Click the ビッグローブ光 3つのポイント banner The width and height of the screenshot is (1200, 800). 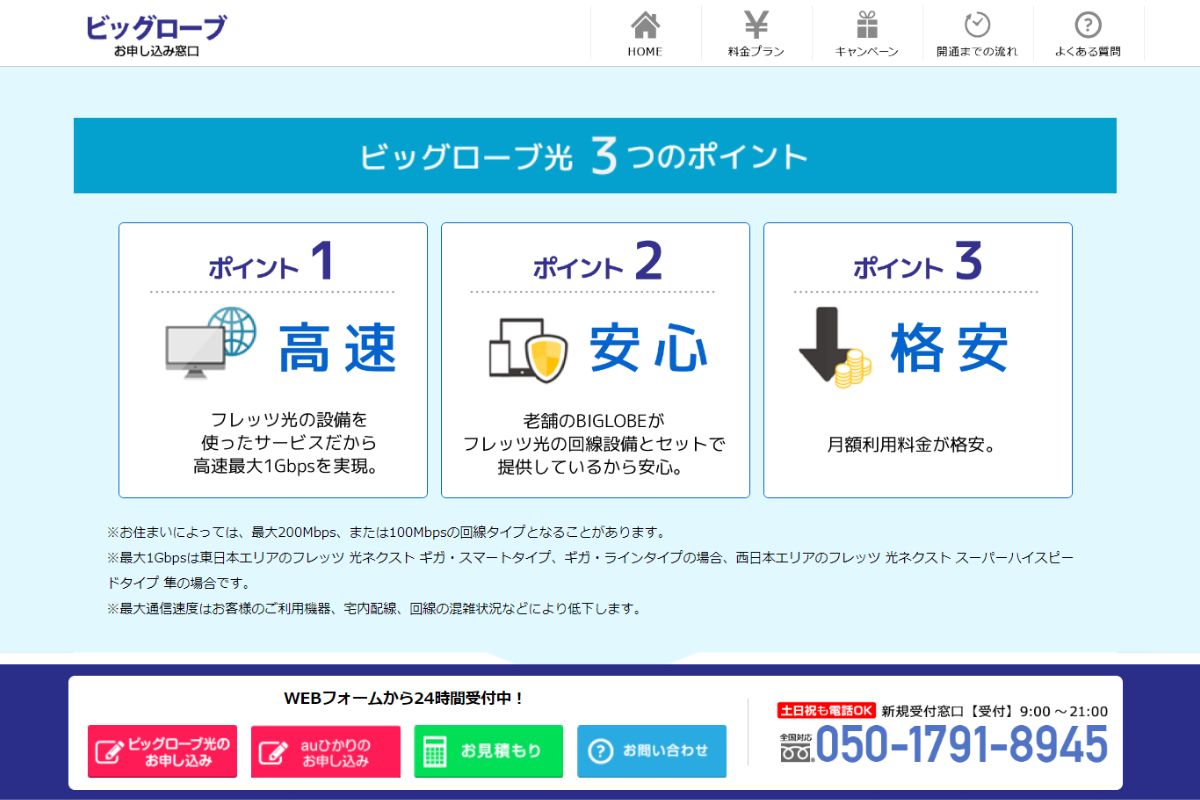(594, 156)
